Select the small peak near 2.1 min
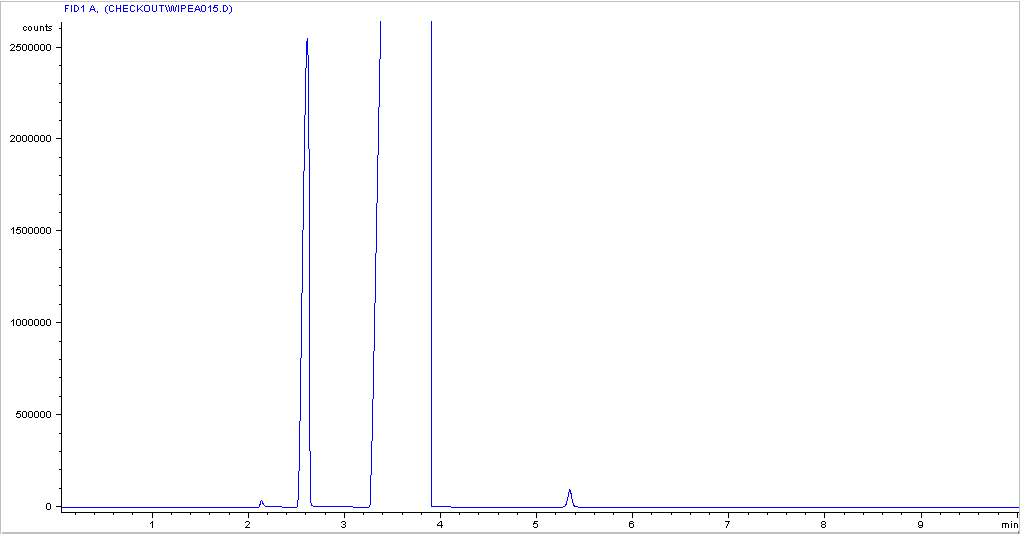Screen dimensions: 1020x534 pyautogui.click(x=262, y=503)
